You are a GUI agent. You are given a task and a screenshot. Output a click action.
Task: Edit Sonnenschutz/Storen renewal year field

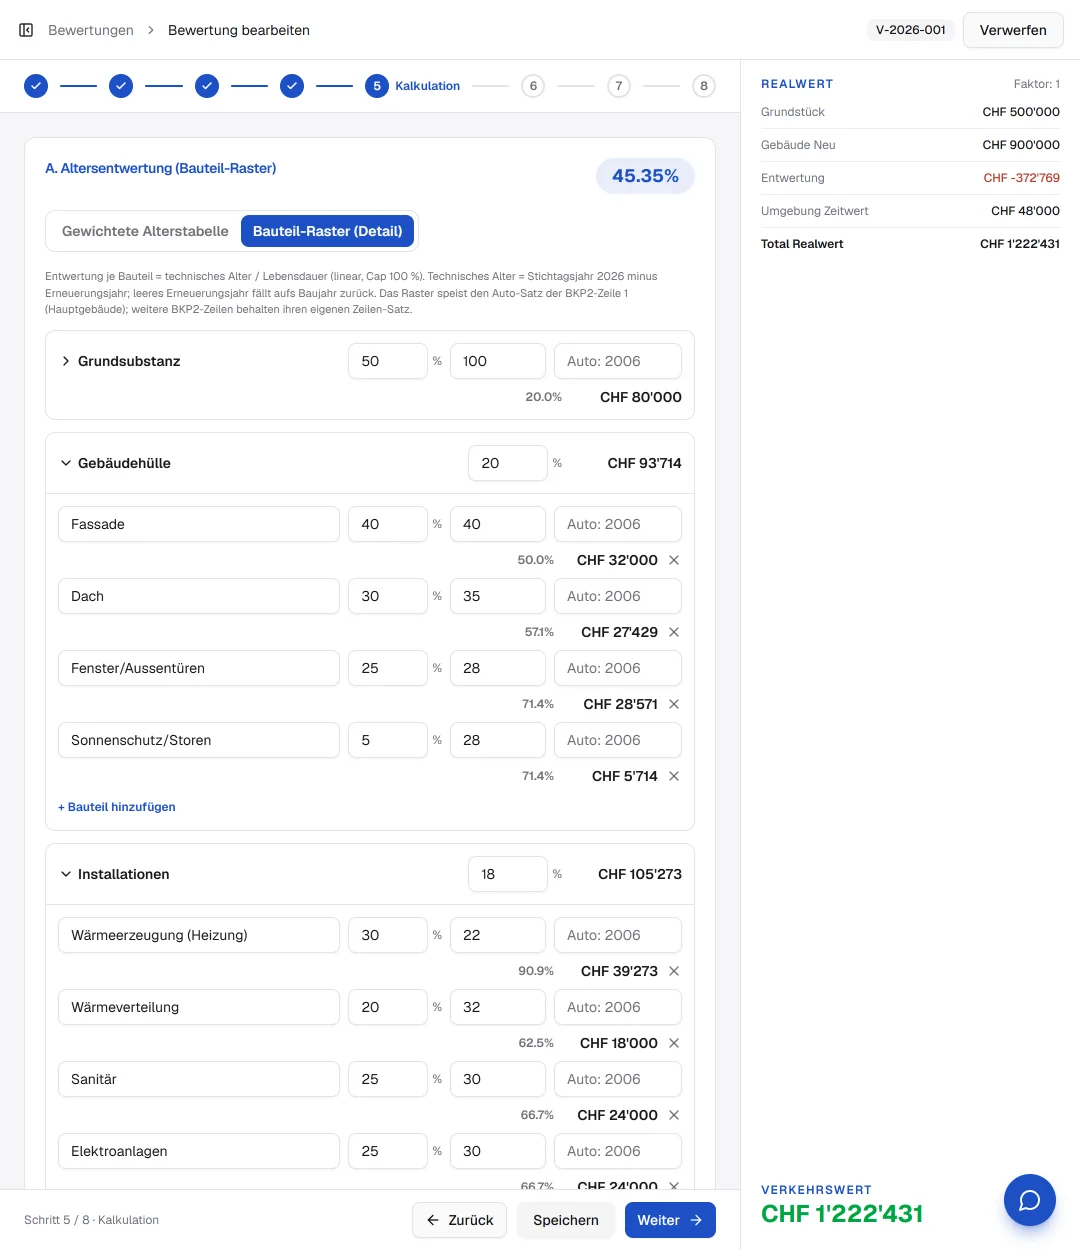tap(618, 740)
